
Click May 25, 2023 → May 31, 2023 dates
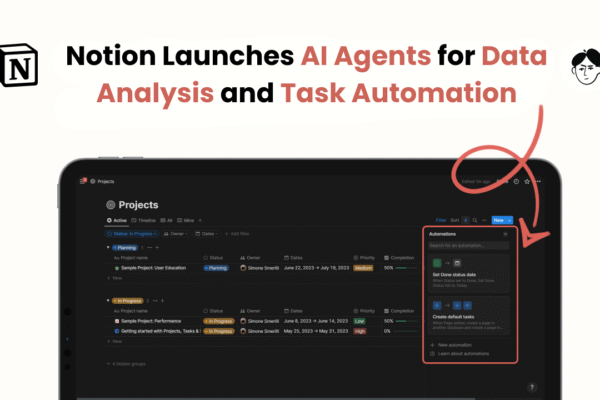coord(316,331)
